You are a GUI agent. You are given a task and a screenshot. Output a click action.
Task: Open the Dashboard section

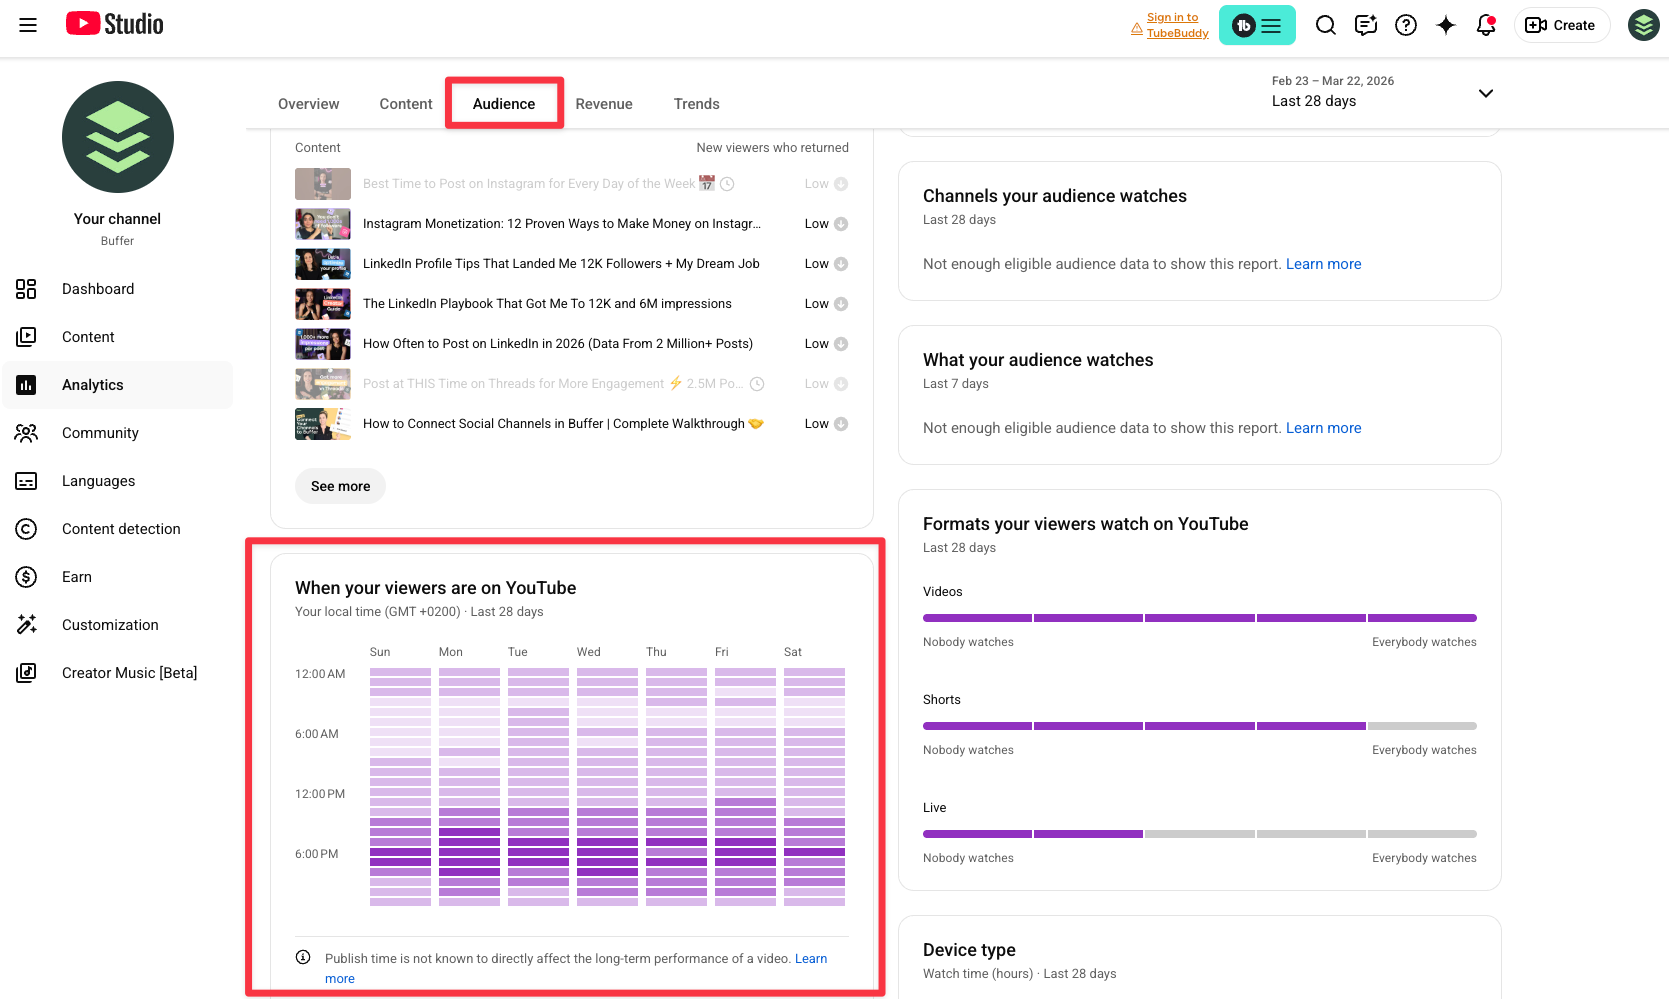click(x=97, y=289)
